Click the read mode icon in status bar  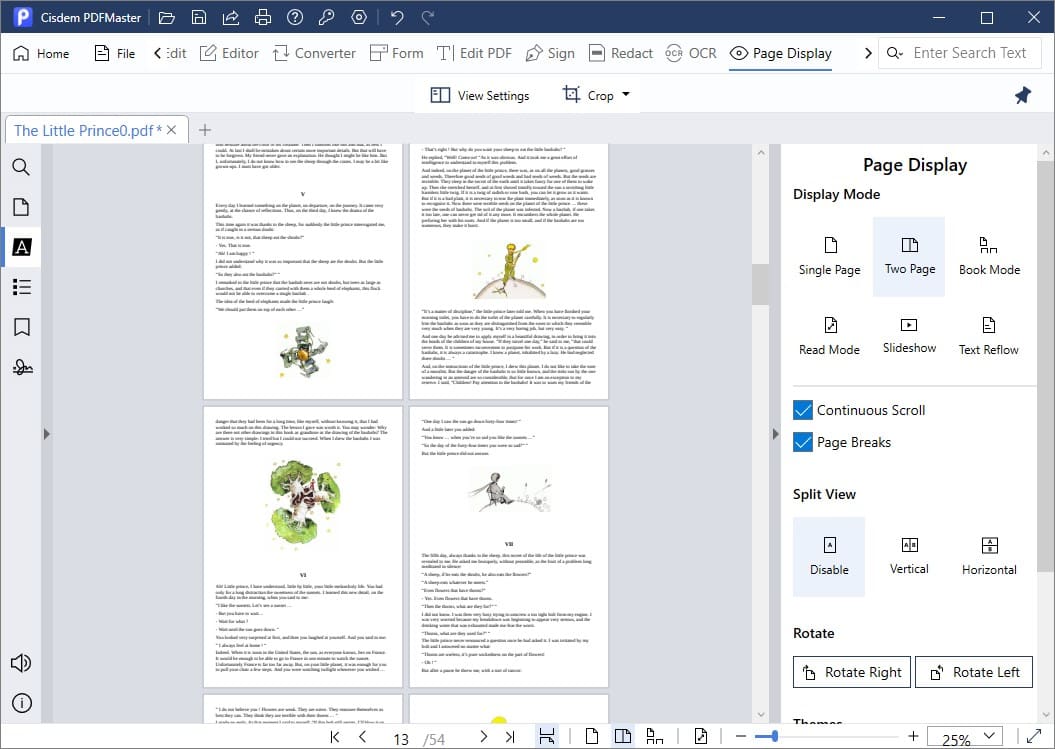point(700,736)
